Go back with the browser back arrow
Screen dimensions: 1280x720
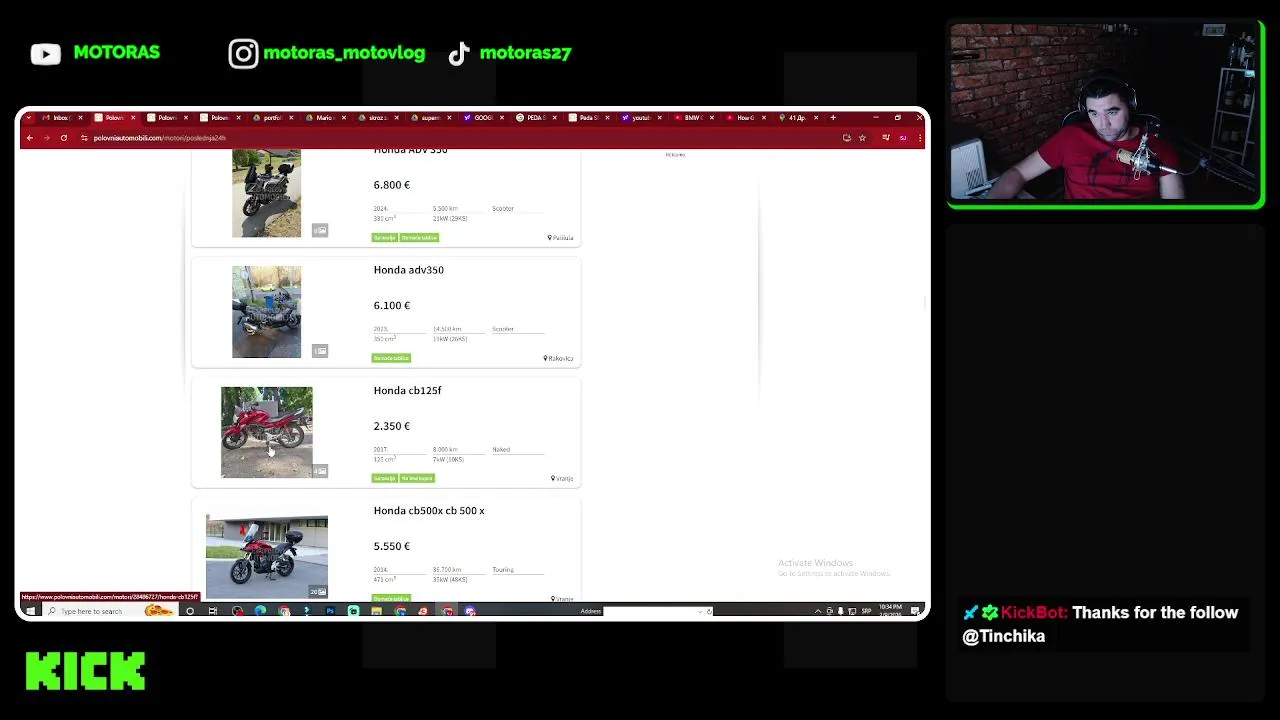pyautogui.click(x=30, y=138)
